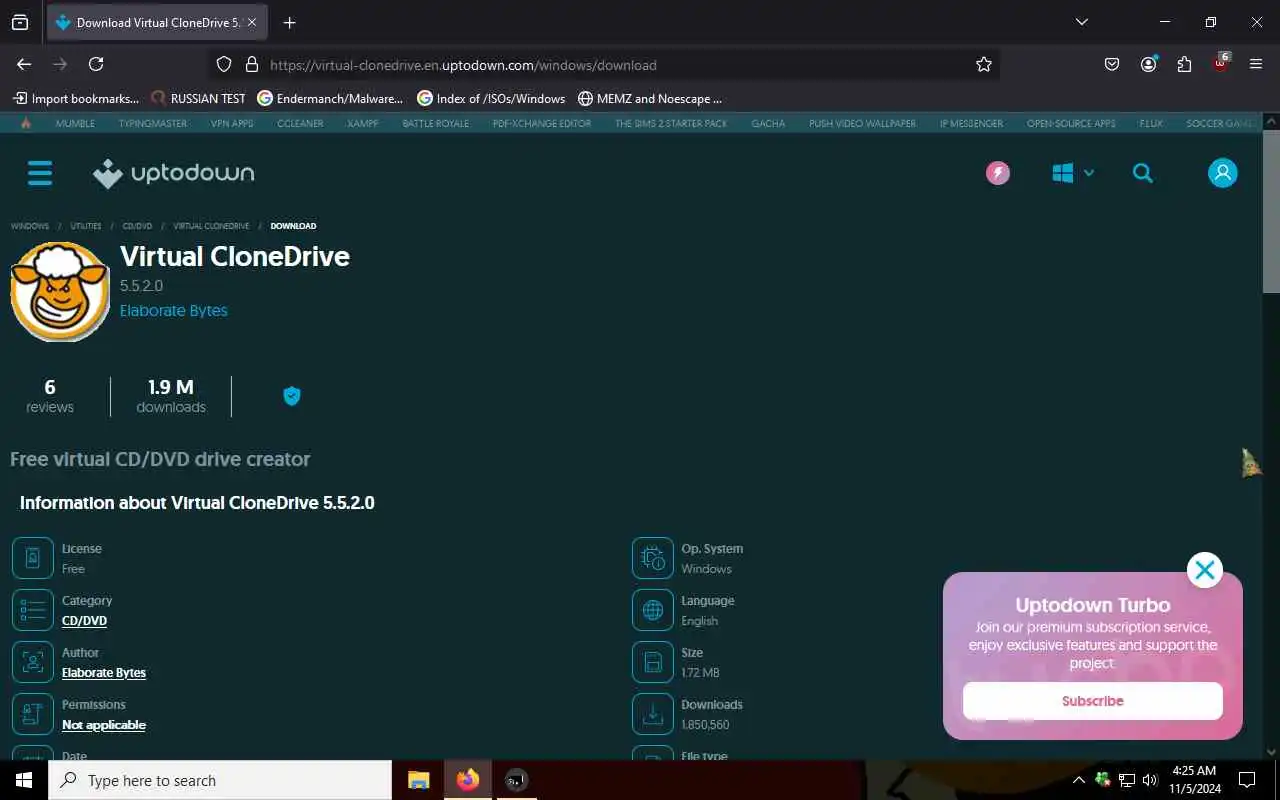Open the Extensions puzzle icon

coord(1184,64)
